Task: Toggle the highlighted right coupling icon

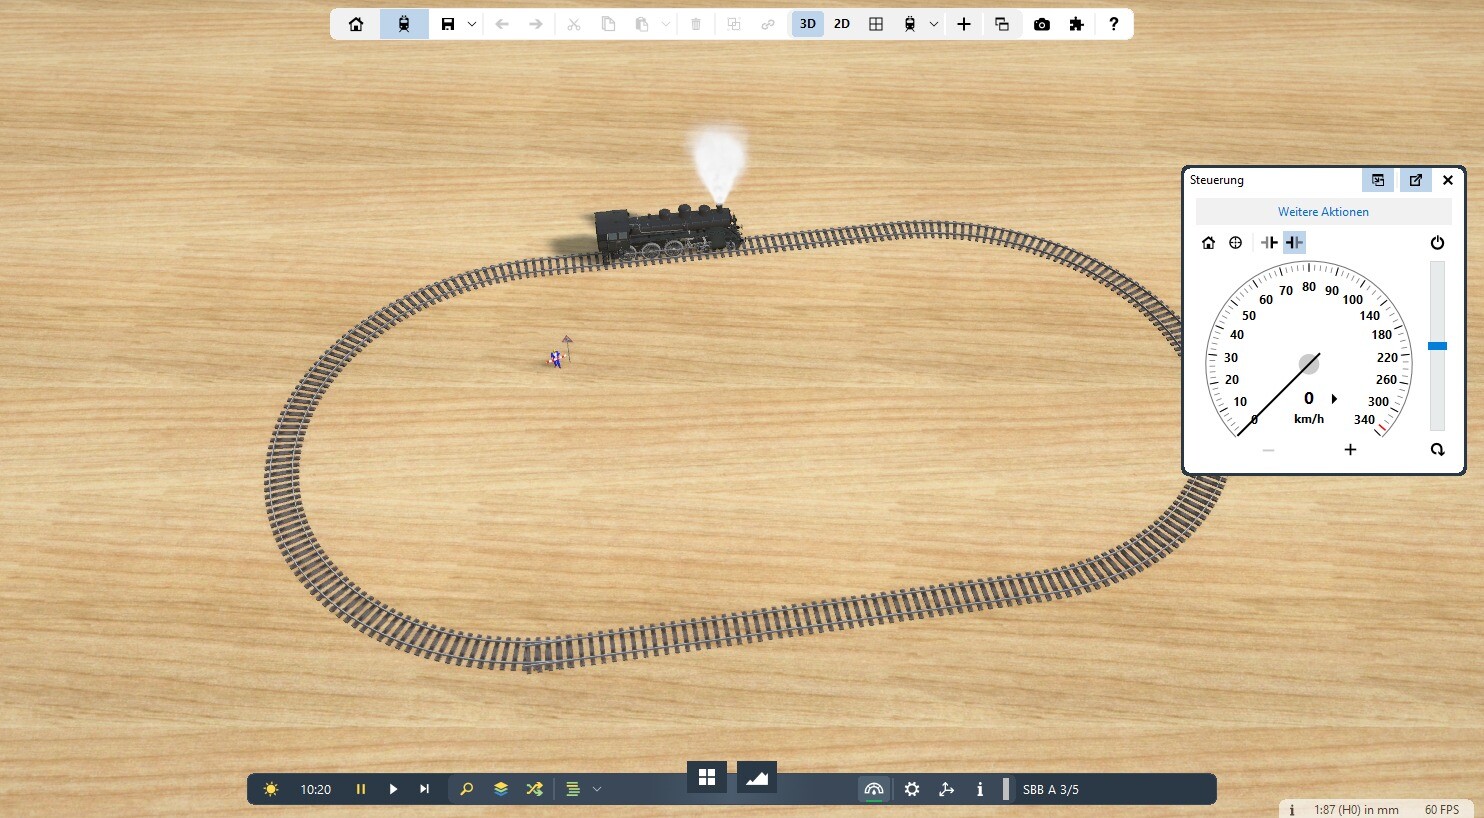Action: (1294, 242)
